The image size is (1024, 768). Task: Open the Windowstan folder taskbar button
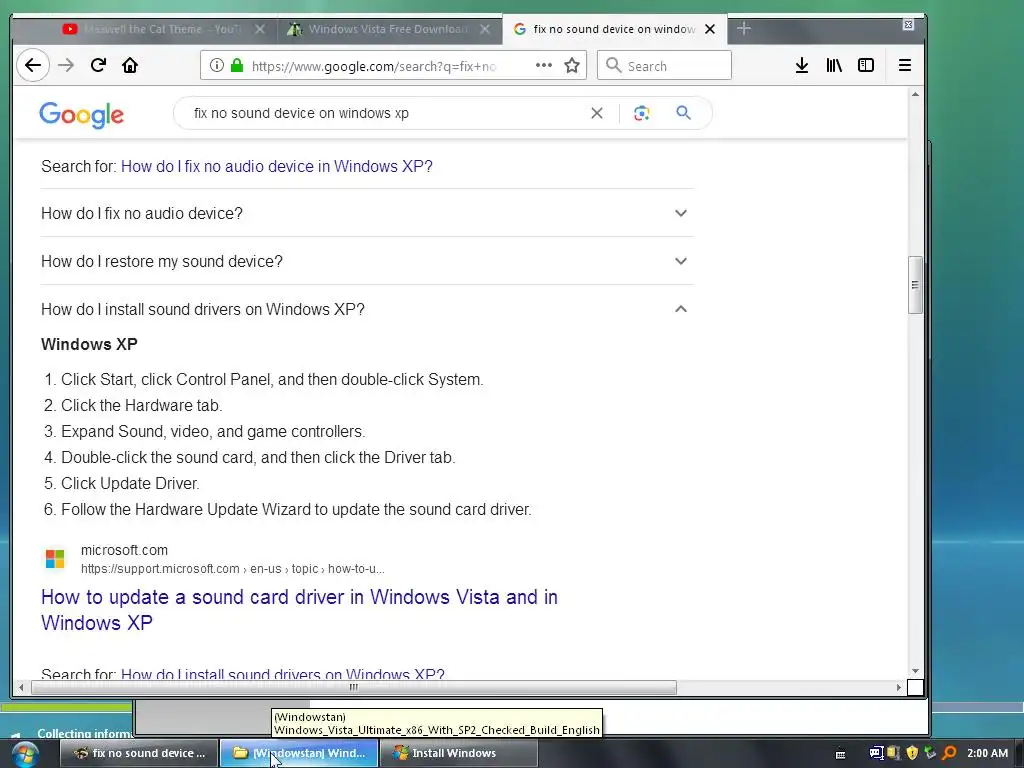click(x=299, y=753)
